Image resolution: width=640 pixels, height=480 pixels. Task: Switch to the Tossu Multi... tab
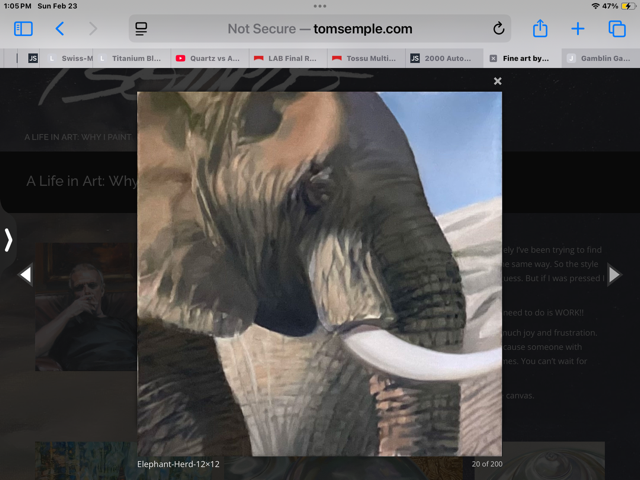366,58
